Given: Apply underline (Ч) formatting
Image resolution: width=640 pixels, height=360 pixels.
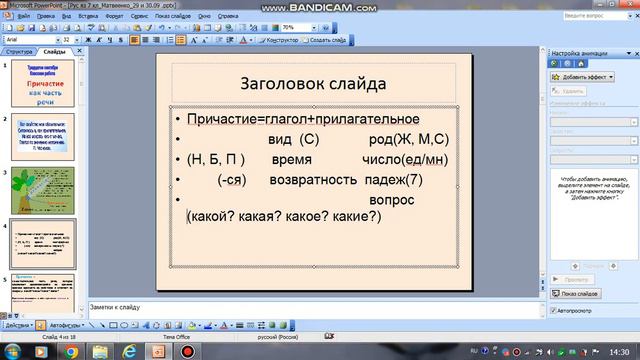Looking at the screenshot, I should tap(110, 40).
